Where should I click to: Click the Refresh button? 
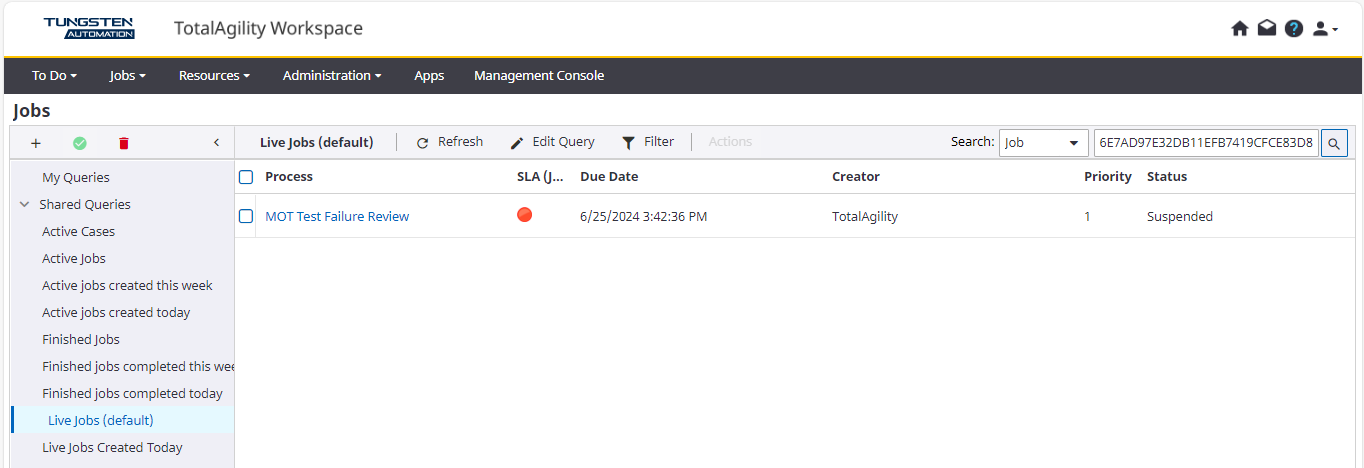[449, 142]
